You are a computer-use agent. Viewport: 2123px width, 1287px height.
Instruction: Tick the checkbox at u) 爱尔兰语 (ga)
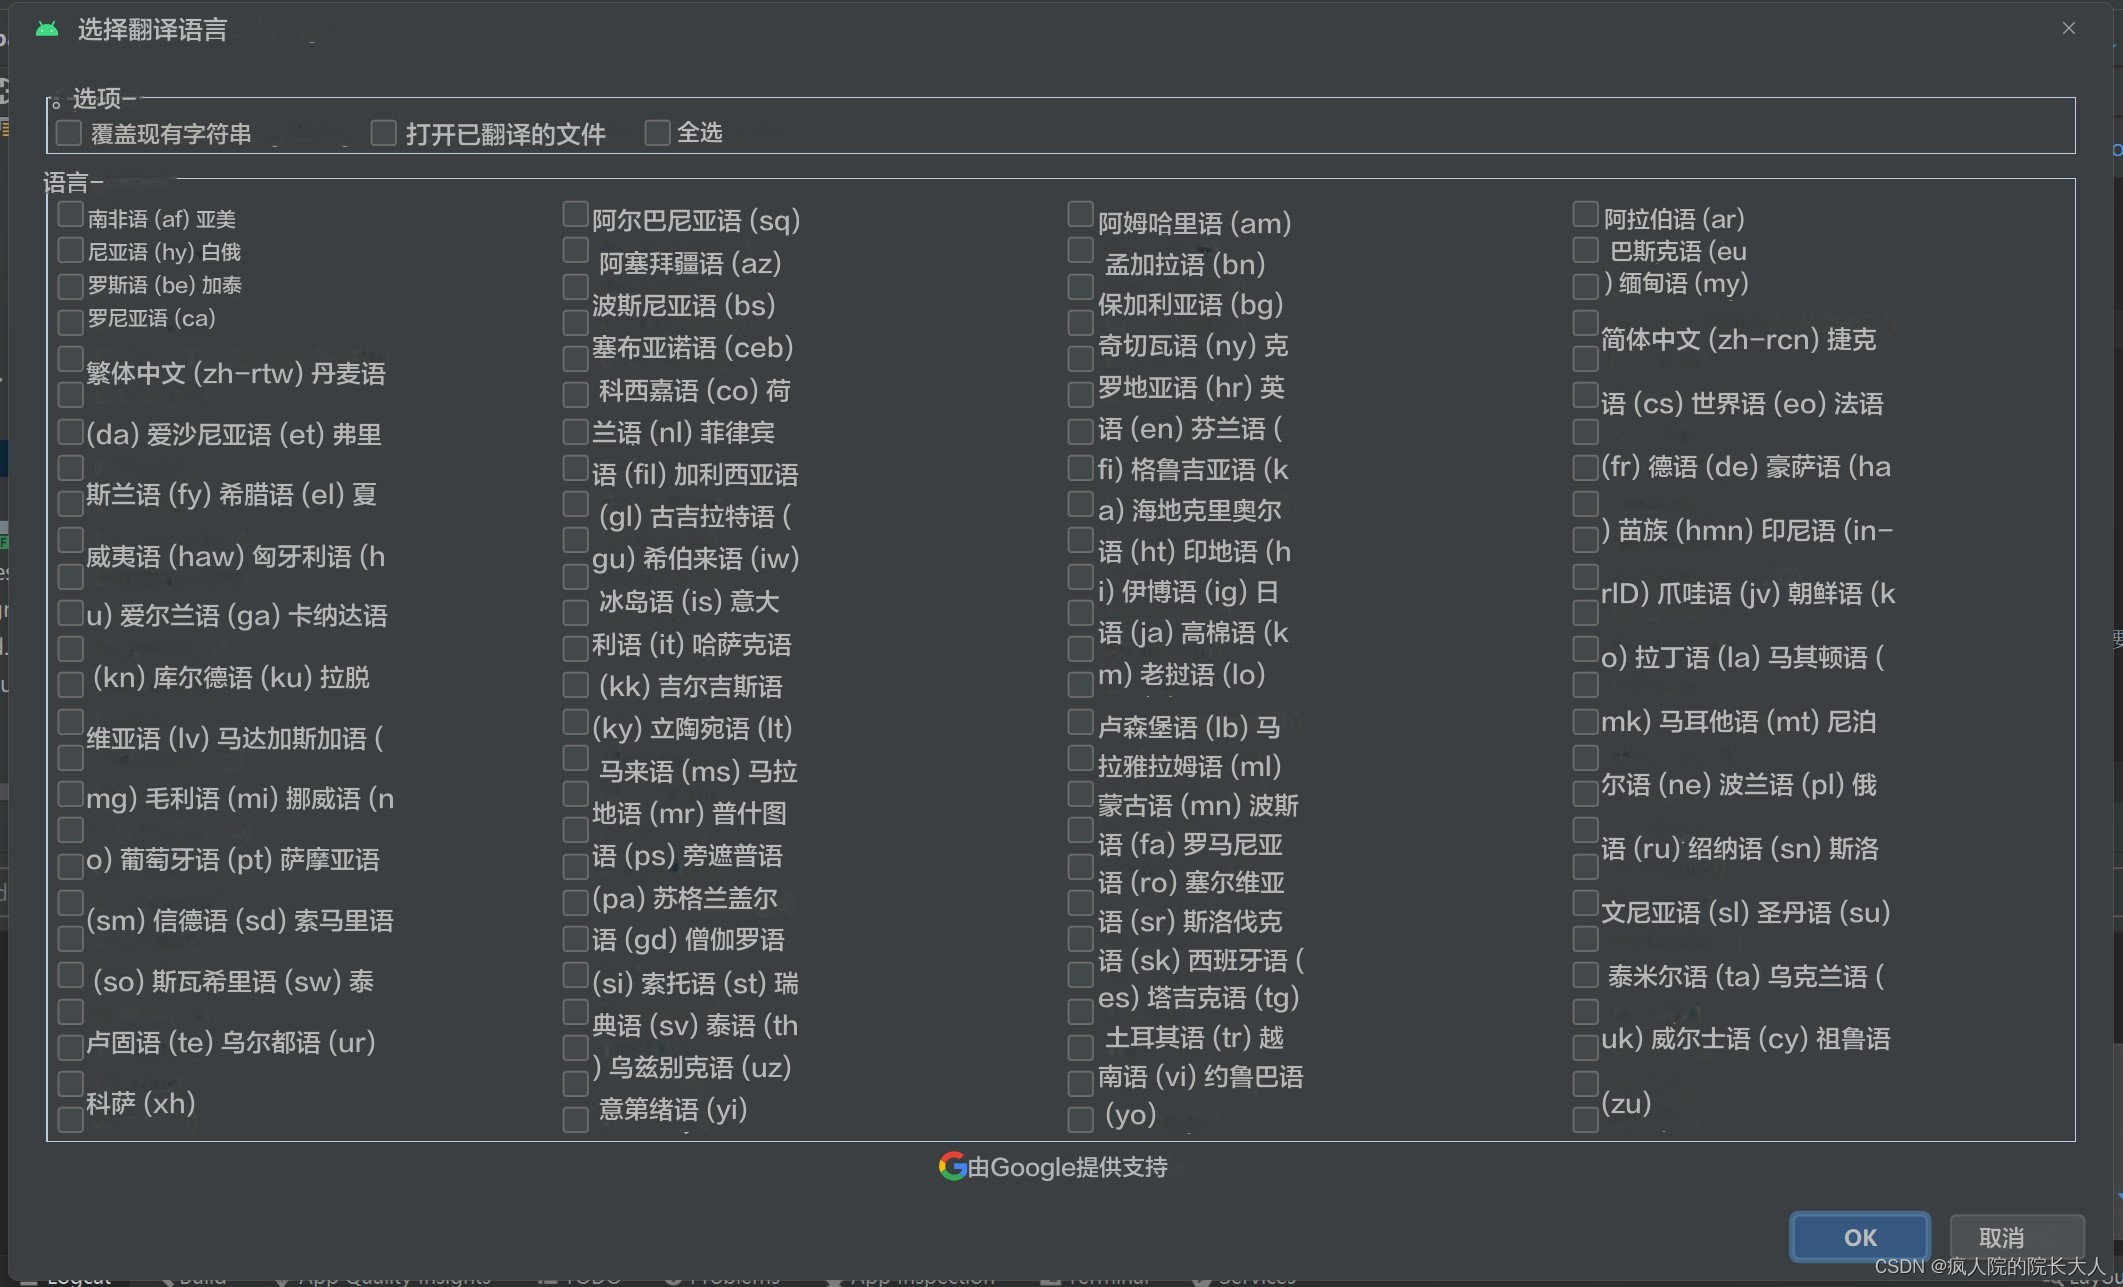point(70,612)
